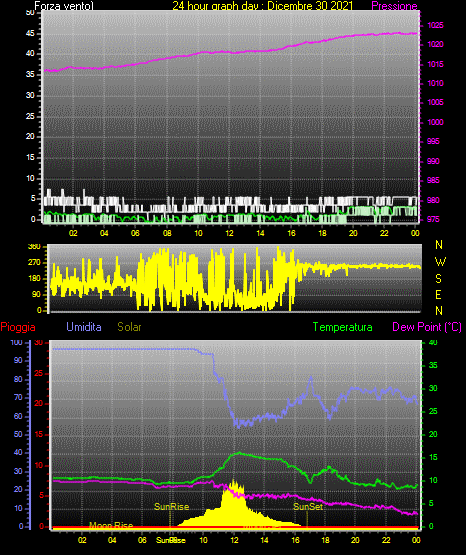This screenshot has height=555, width=466.
Task: Click the yellow W compass letter
Action: pos(440,262)
